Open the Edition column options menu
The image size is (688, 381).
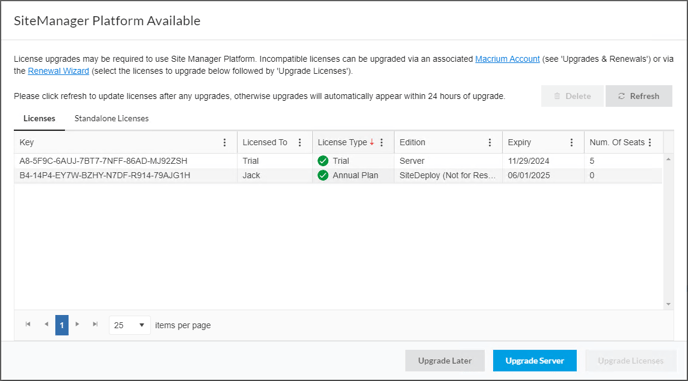click(490, 142)
